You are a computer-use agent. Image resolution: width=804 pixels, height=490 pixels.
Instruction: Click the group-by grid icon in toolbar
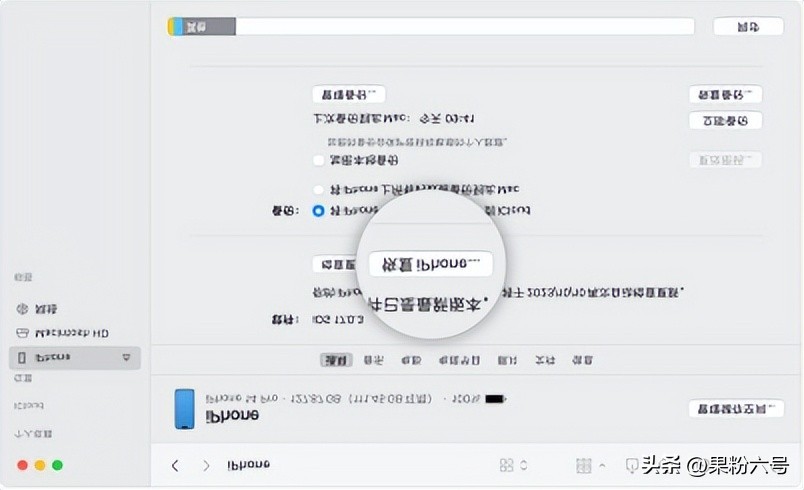(584, 465)
